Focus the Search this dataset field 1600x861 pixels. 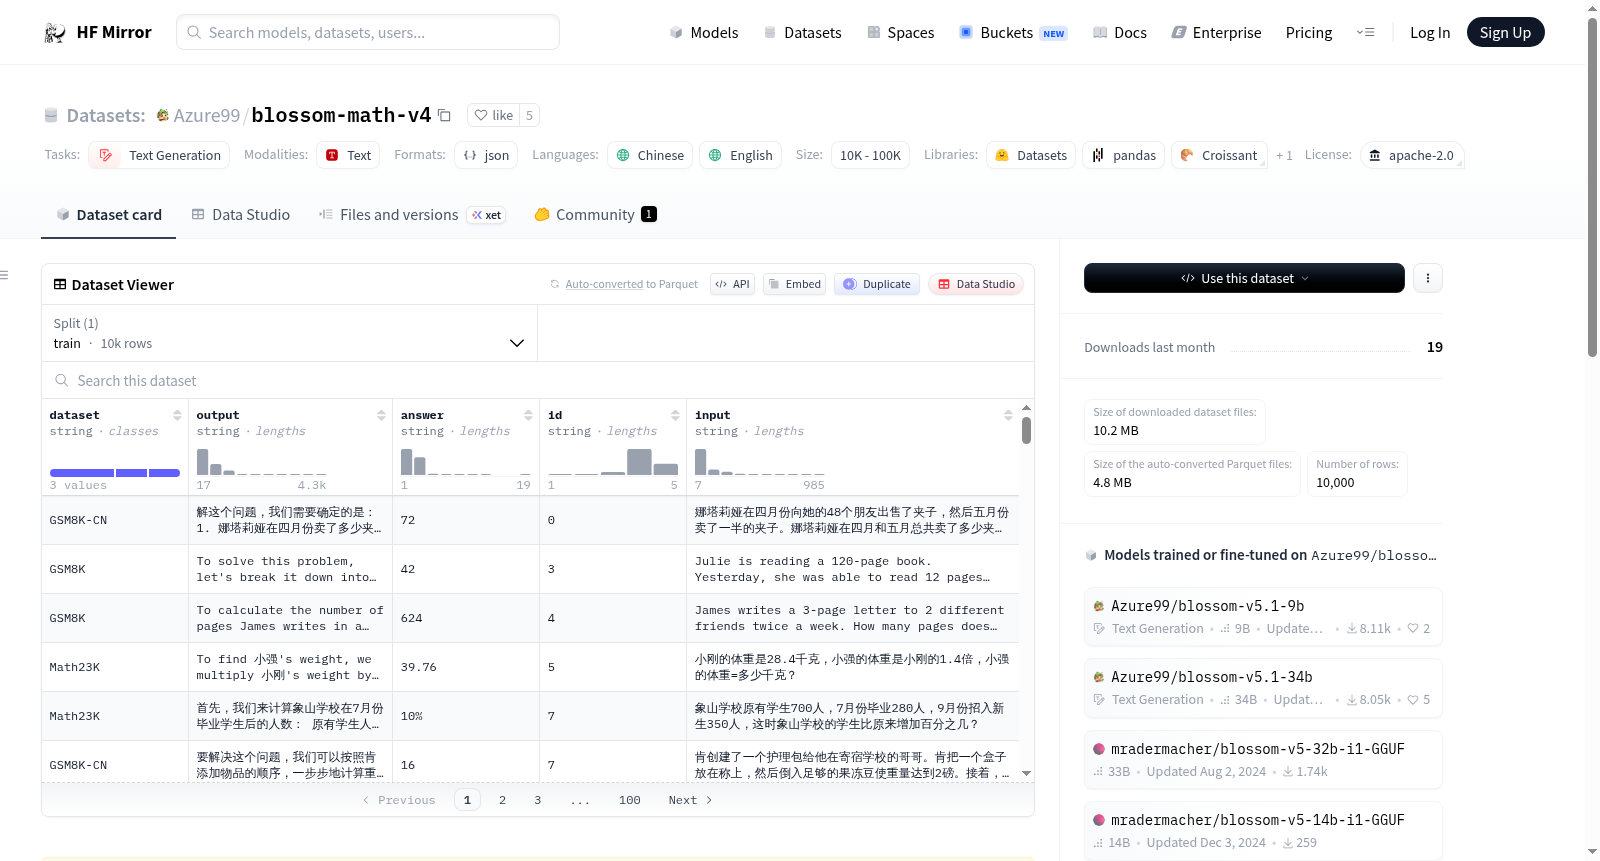click(x=538, y=380)
